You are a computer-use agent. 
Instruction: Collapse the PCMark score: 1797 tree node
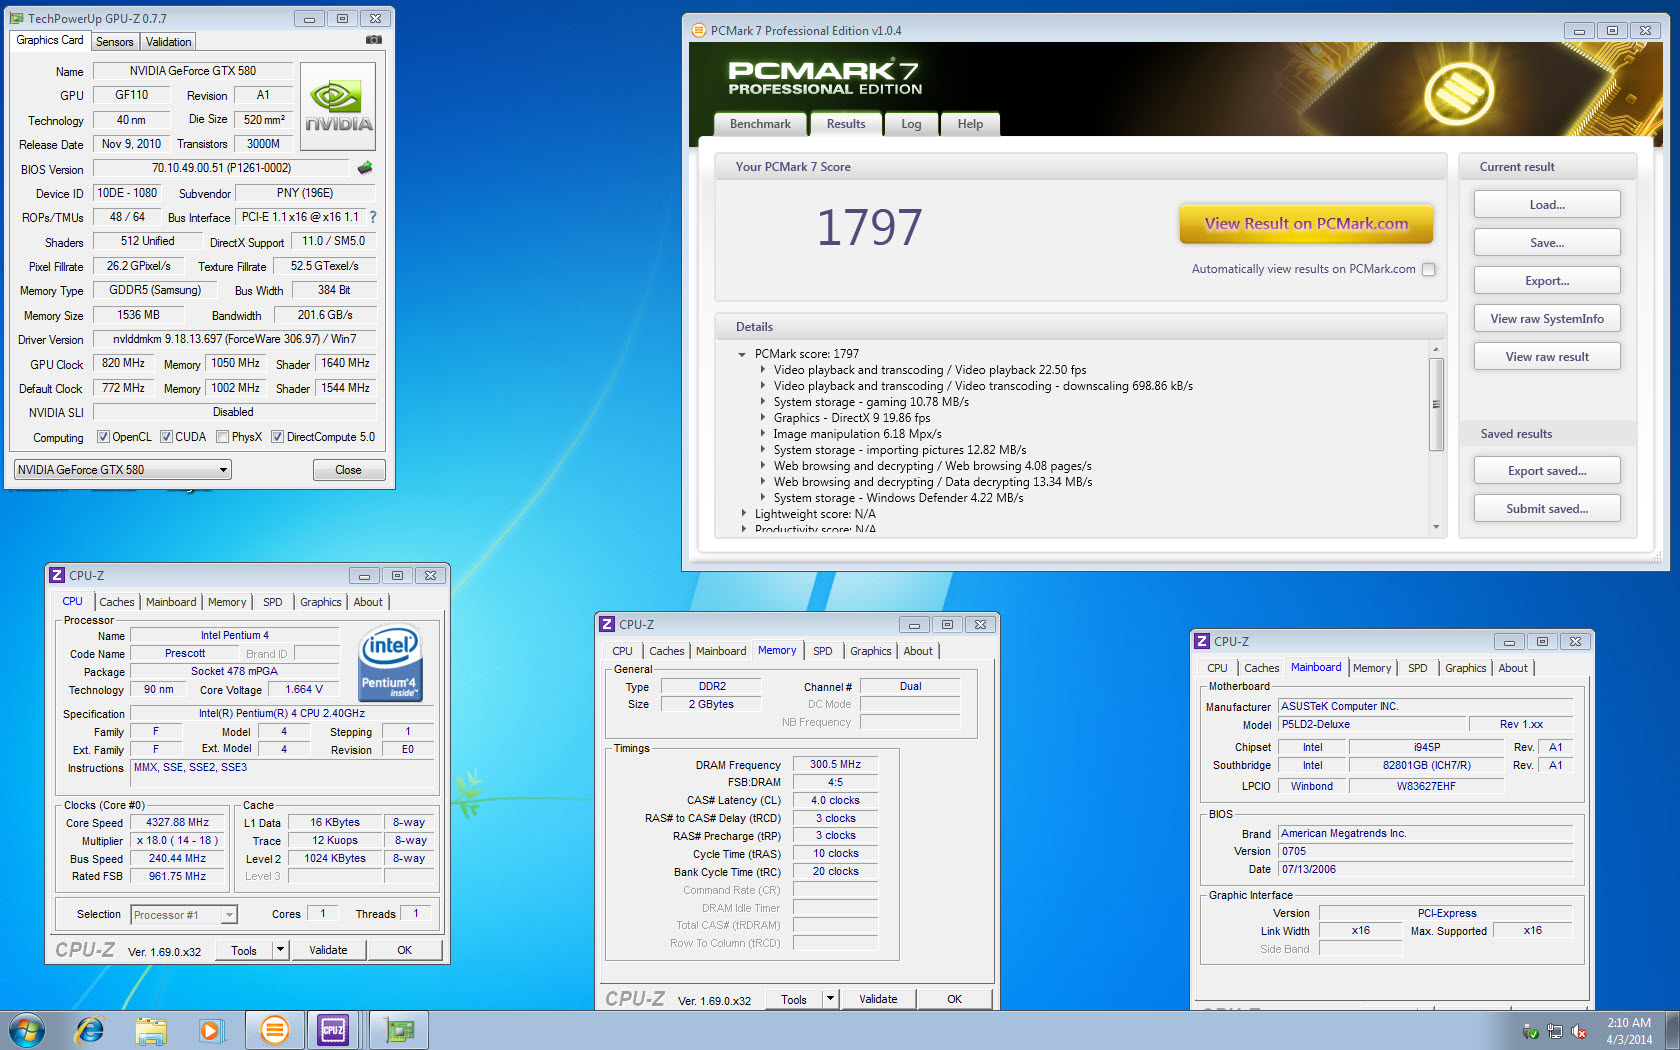(742, 354)
